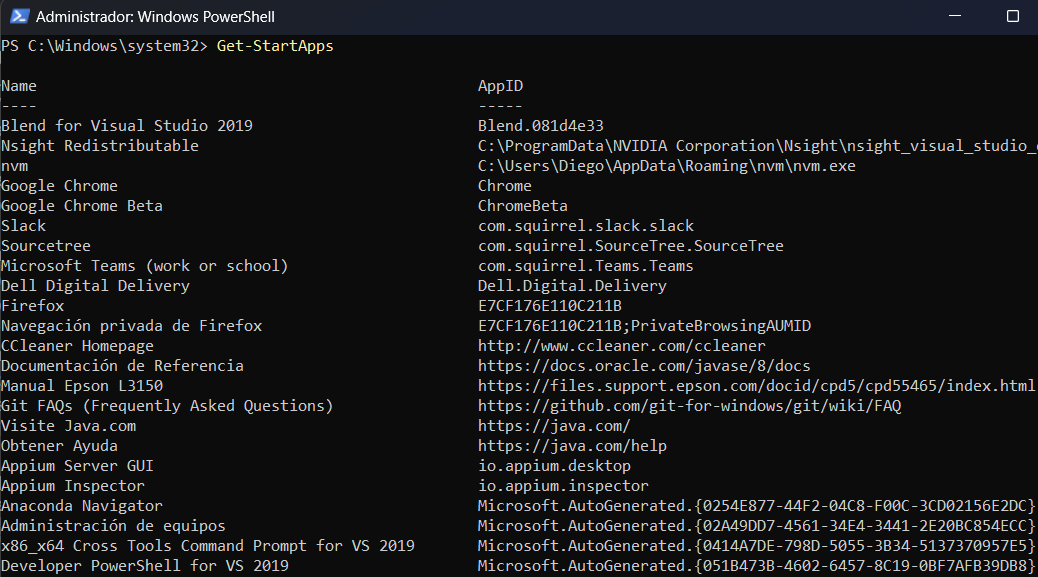Viewport: 1038px width, 577px height.
Task: Click the 'Name' column header
Action: [19, 86]
